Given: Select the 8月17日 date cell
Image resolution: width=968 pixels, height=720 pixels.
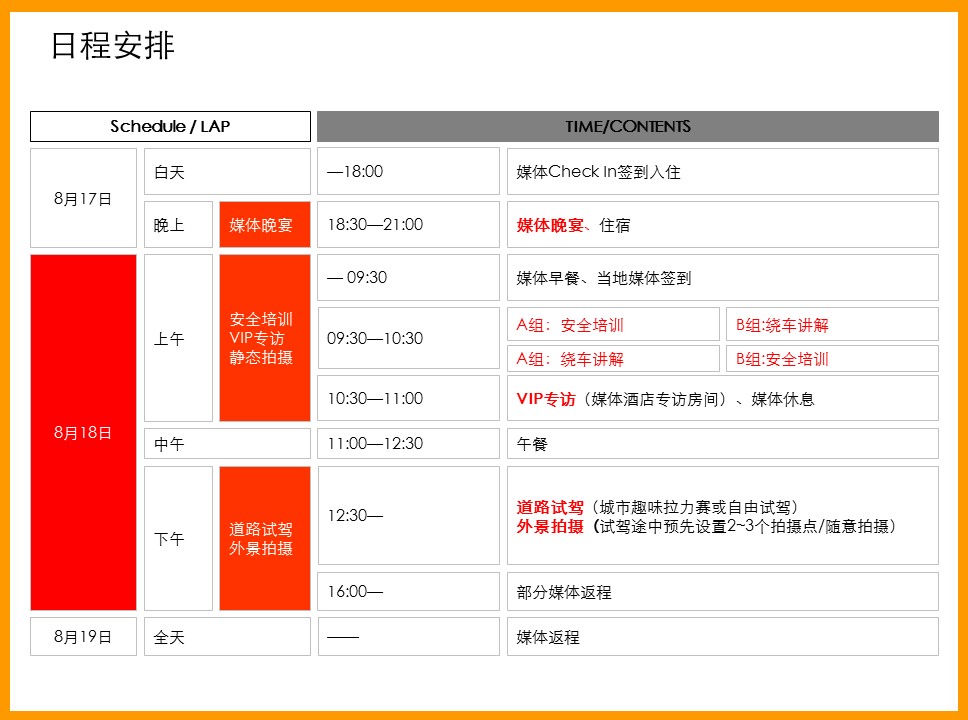Looking at the screenshot, I should pos(83,198).
